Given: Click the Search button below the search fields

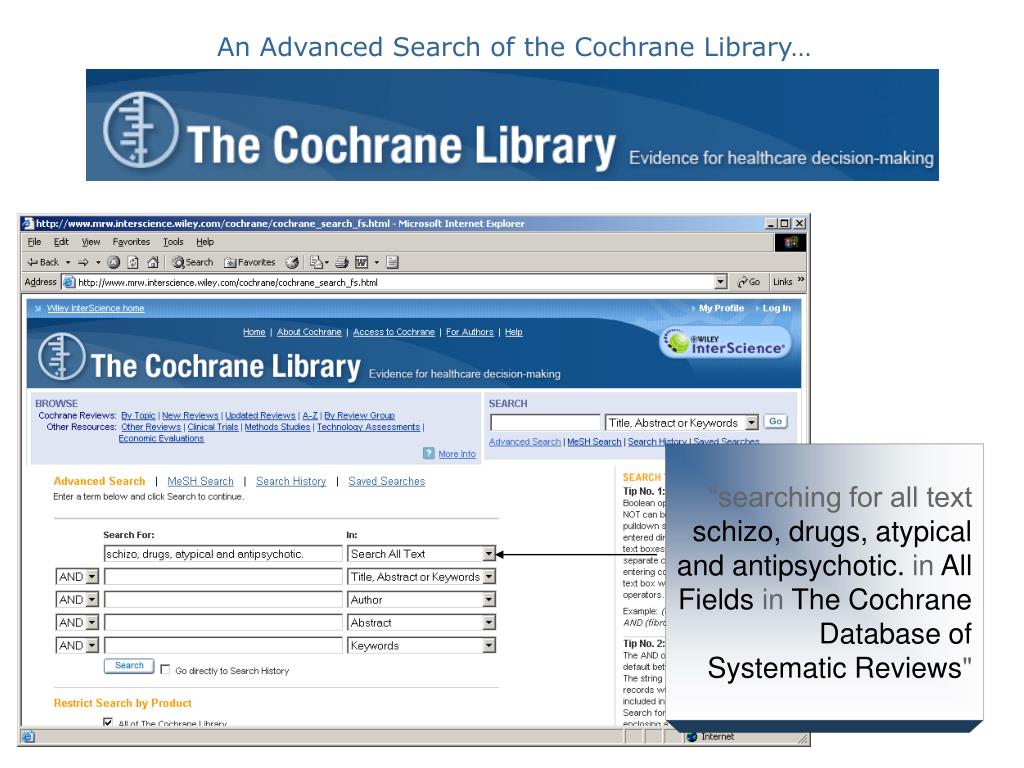Looking at the screenshot, I should tap(129, 665).
